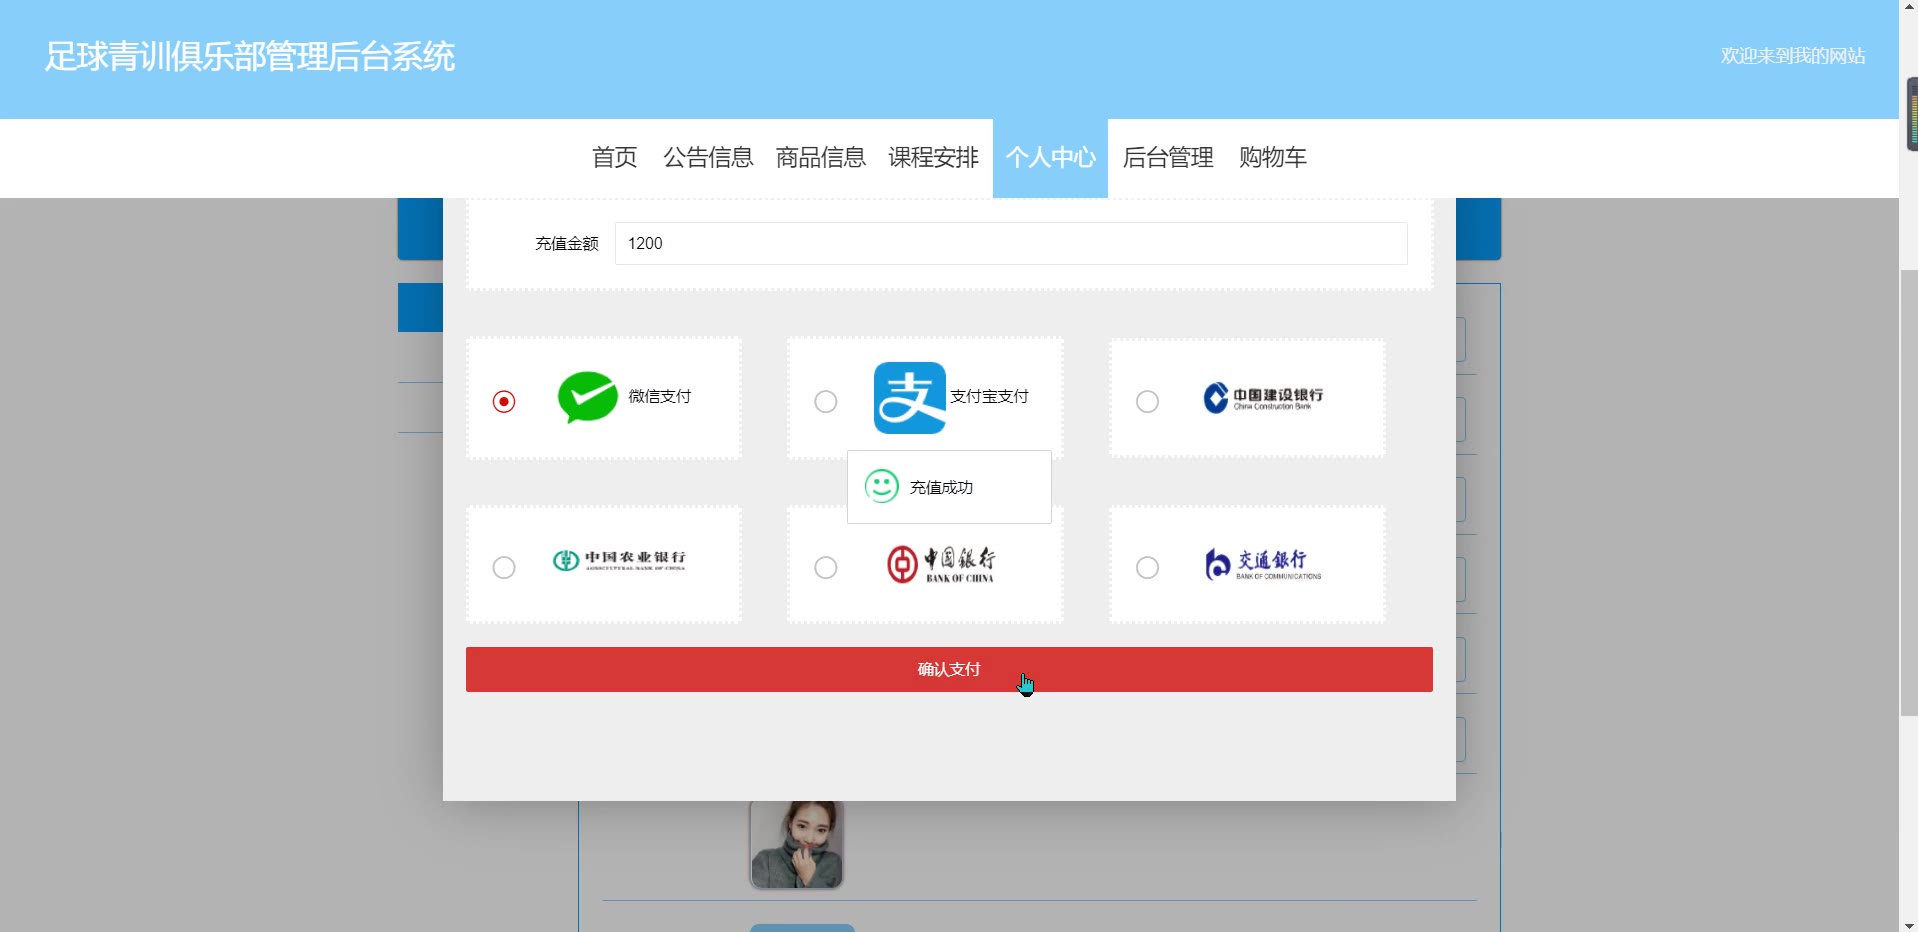Choose China Construction Bank radio option
Viewport: 1918px width, 932px height.
1148,401
